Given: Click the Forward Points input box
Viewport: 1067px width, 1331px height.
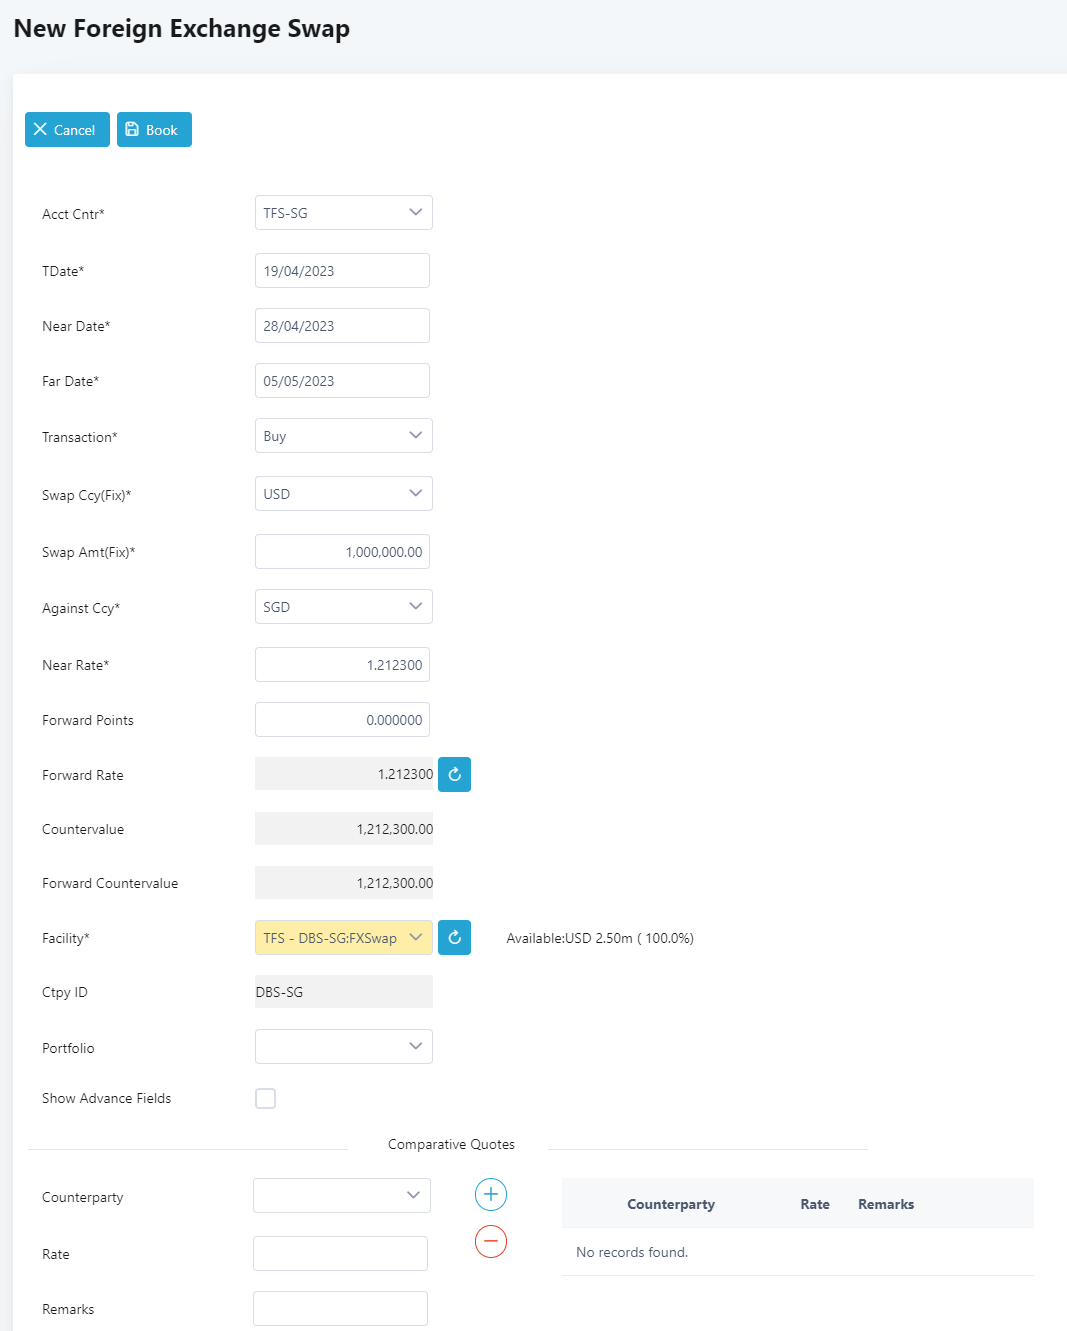Looking at the screenshot, I should [342, 720].
